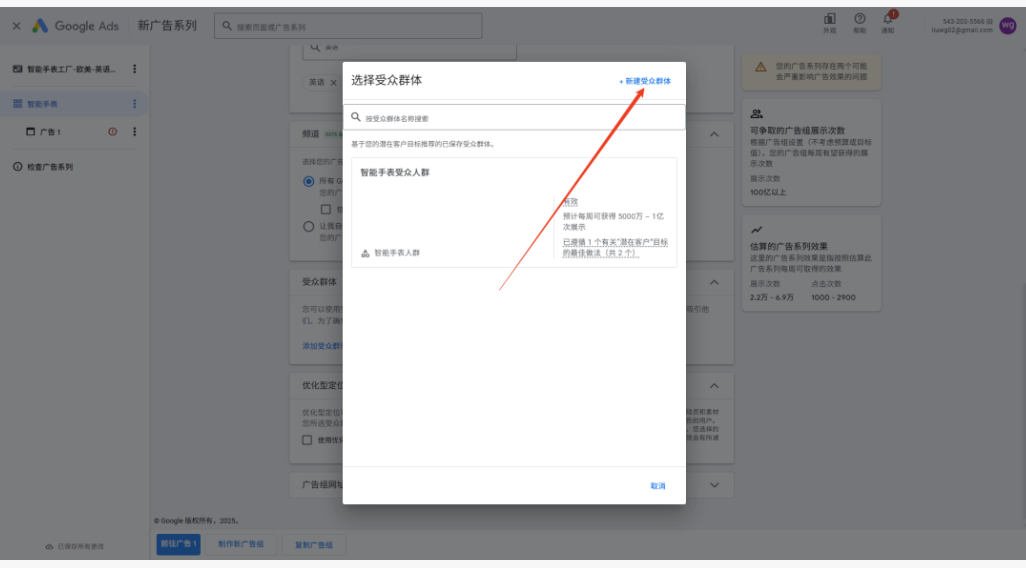Open the help question mark icon

point(860,19)
